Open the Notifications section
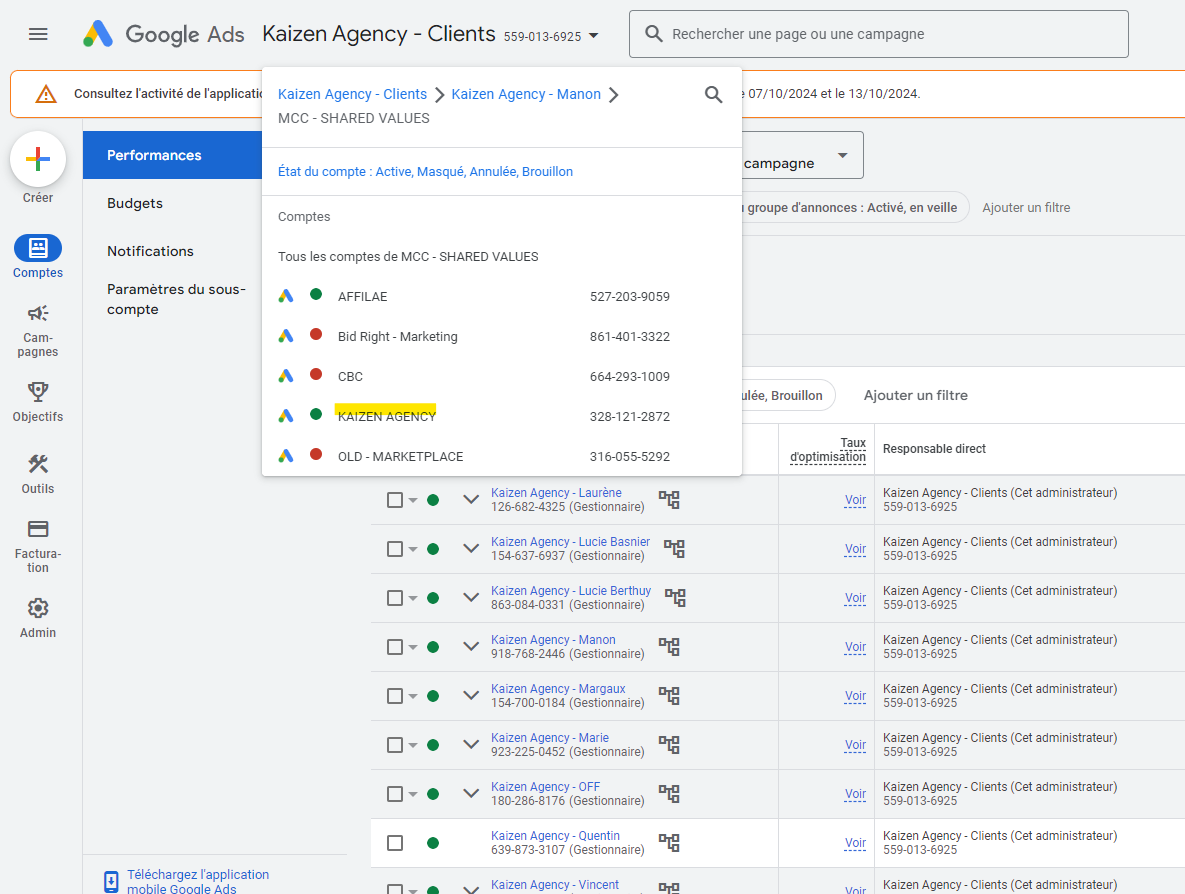 (x=150, y=251)
